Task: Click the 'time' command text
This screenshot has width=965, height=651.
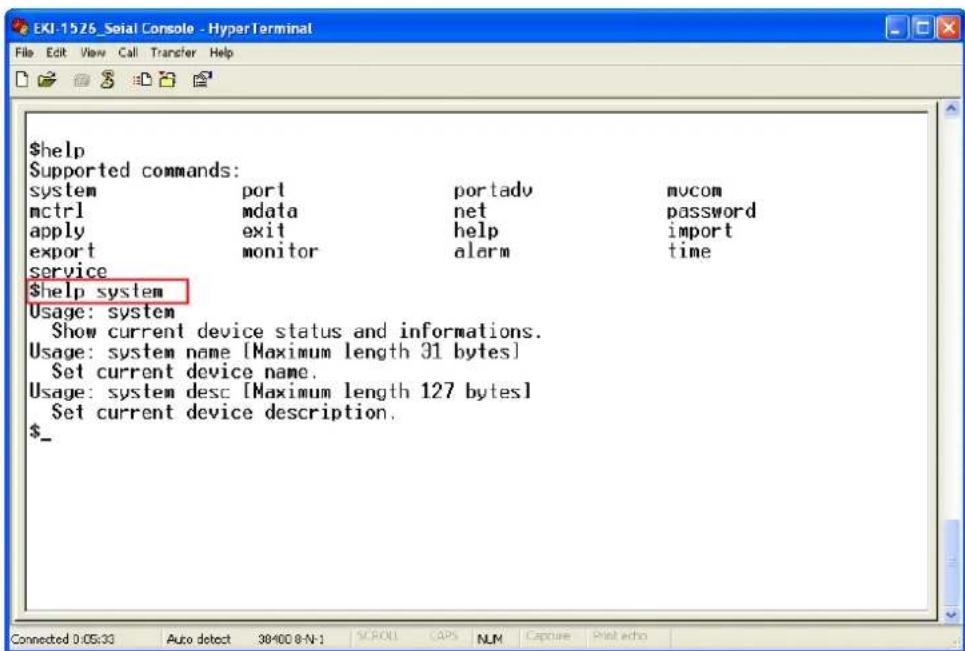Action: (689, 251)
